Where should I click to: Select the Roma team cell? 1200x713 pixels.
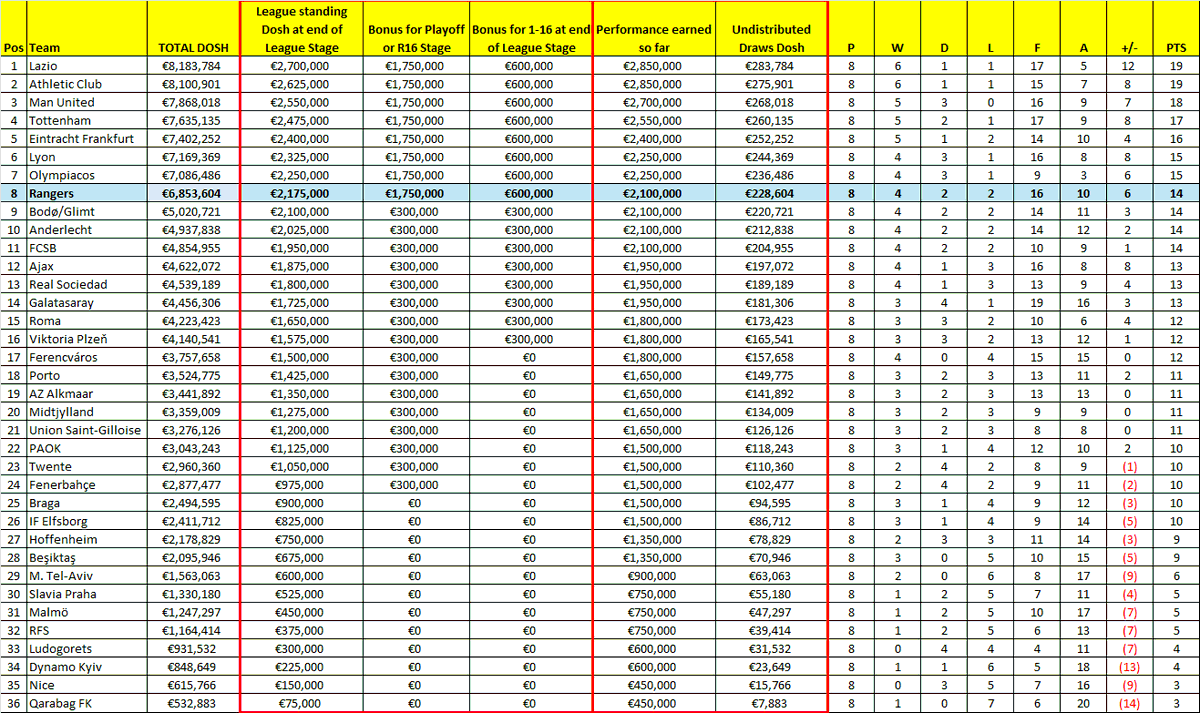pos(87,320)
